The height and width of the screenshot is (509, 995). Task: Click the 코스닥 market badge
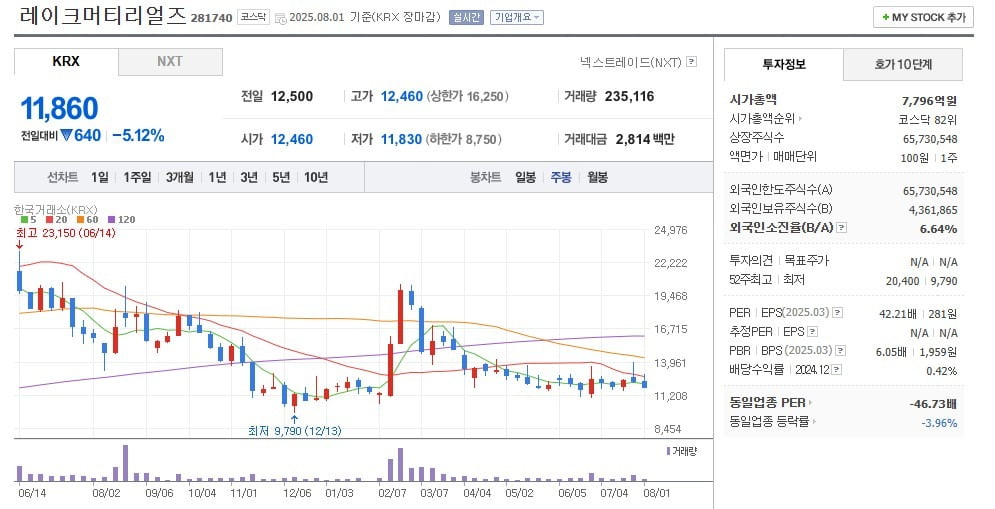click(254, 17)
